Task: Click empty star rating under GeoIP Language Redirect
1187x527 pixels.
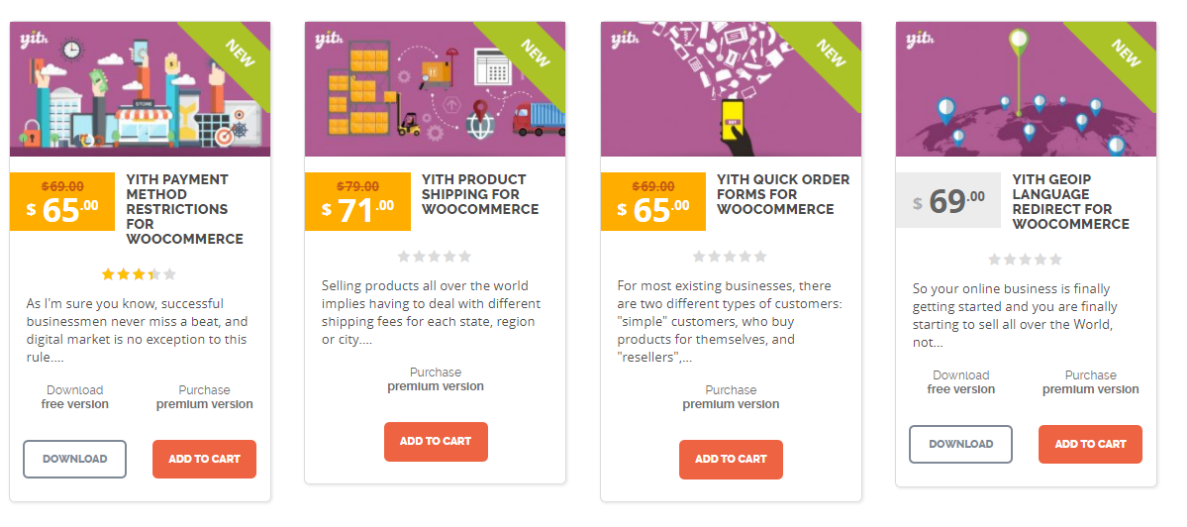Action: click(x=1025, y=260)
